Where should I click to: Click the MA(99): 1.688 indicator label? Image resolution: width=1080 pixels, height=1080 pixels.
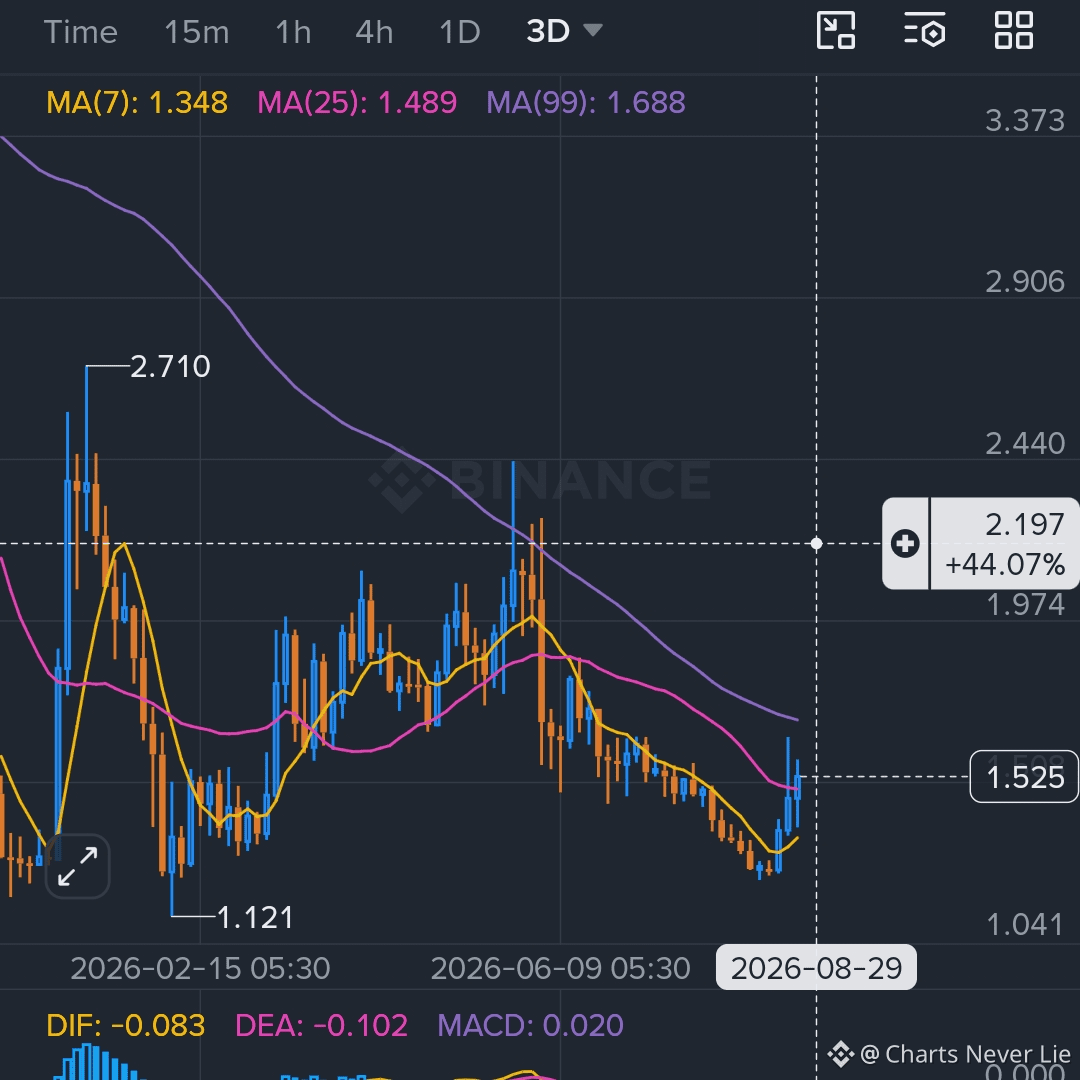(x=585, y=103)
